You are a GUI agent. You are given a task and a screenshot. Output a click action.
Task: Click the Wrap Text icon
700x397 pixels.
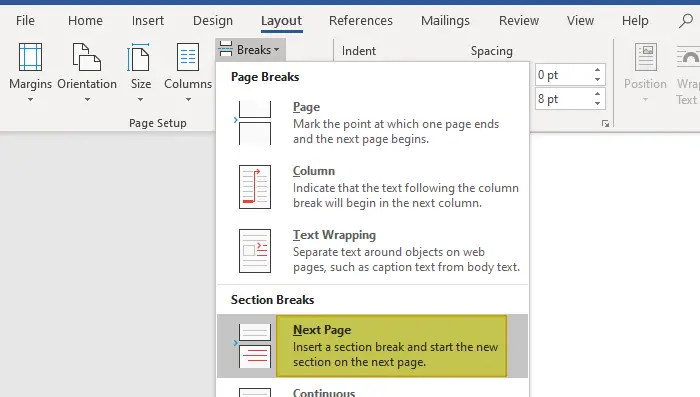(689, 57)
